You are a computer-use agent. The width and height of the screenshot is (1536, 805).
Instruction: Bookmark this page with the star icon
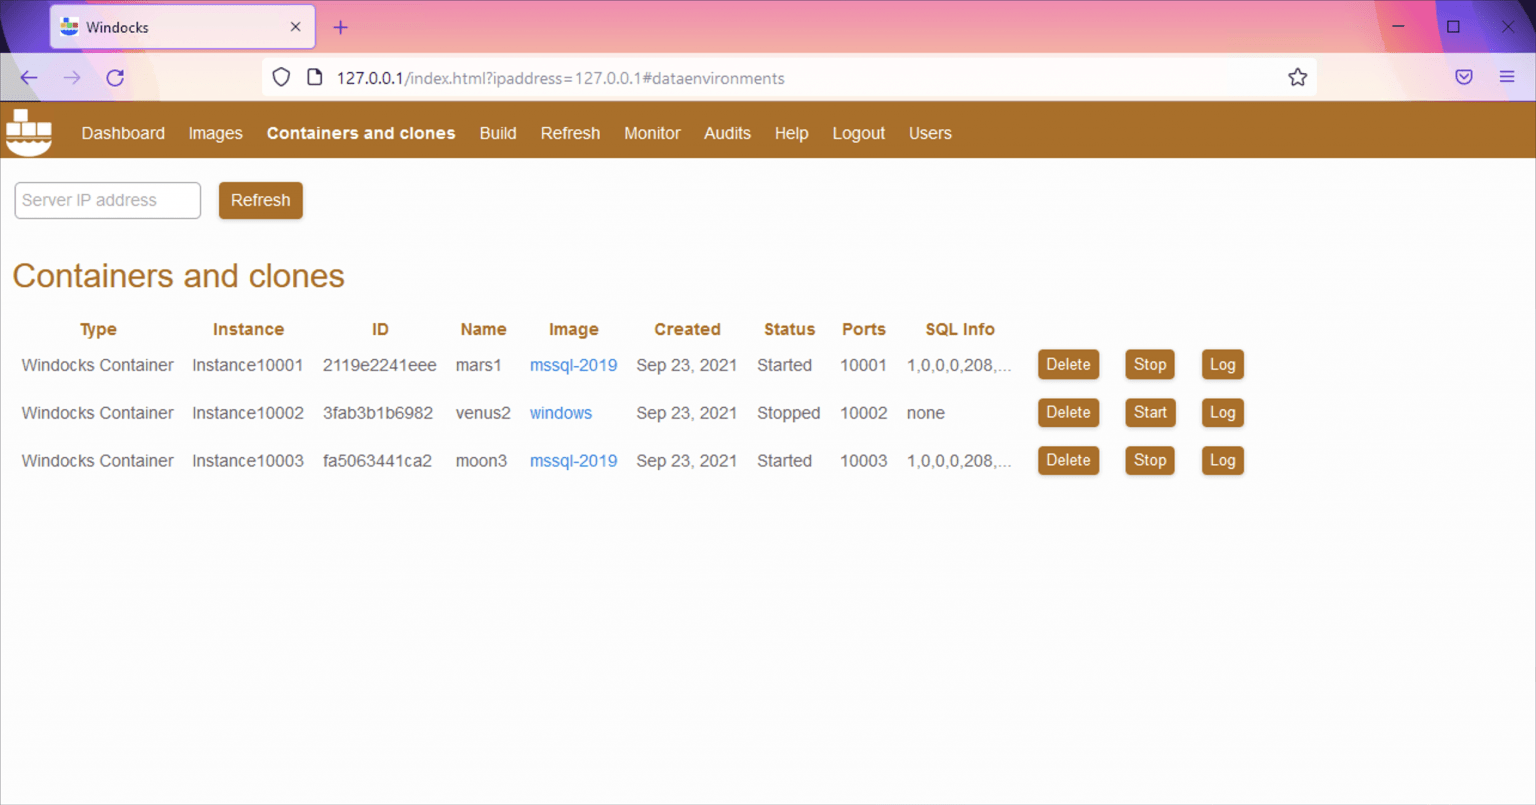tap(1297, 77)
